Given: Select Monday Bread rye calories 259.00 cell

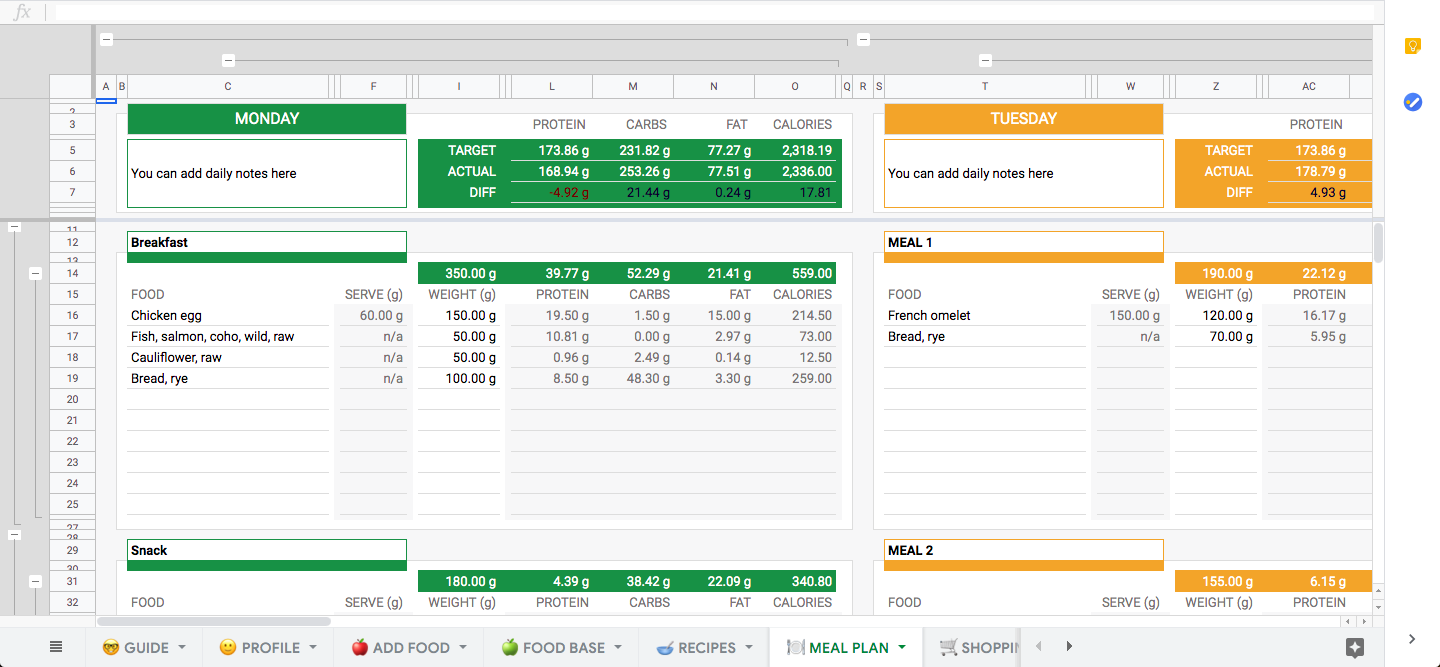Looking at the screenshot, I should coord(795,378).
